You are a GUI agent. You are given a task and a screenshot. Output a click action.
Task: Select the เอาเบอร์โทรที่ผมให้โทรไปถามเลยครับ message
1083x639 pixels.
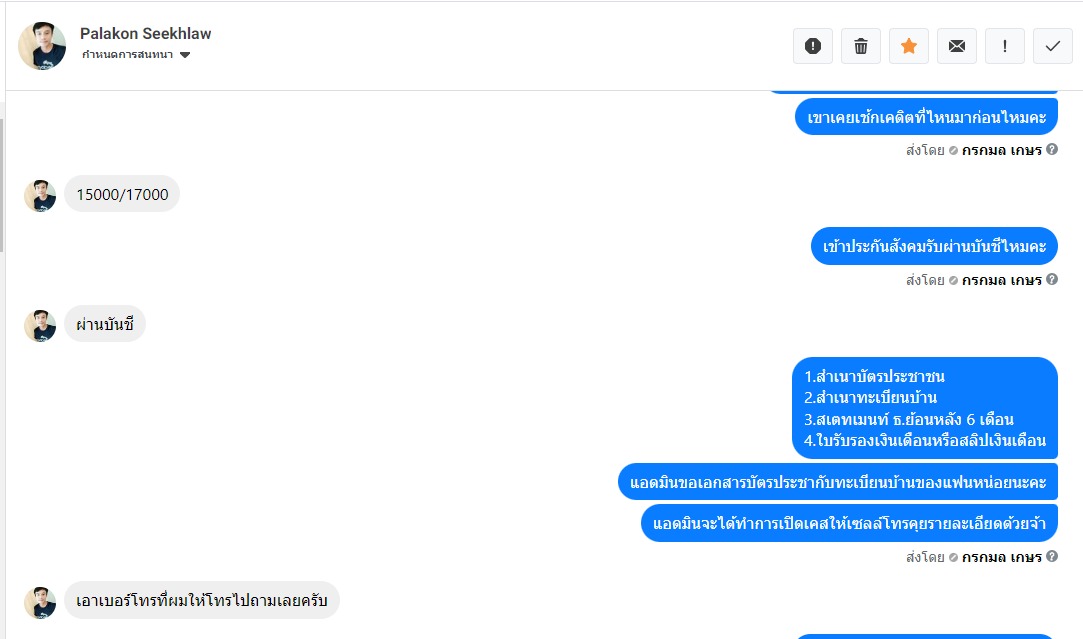pos(202,600)
